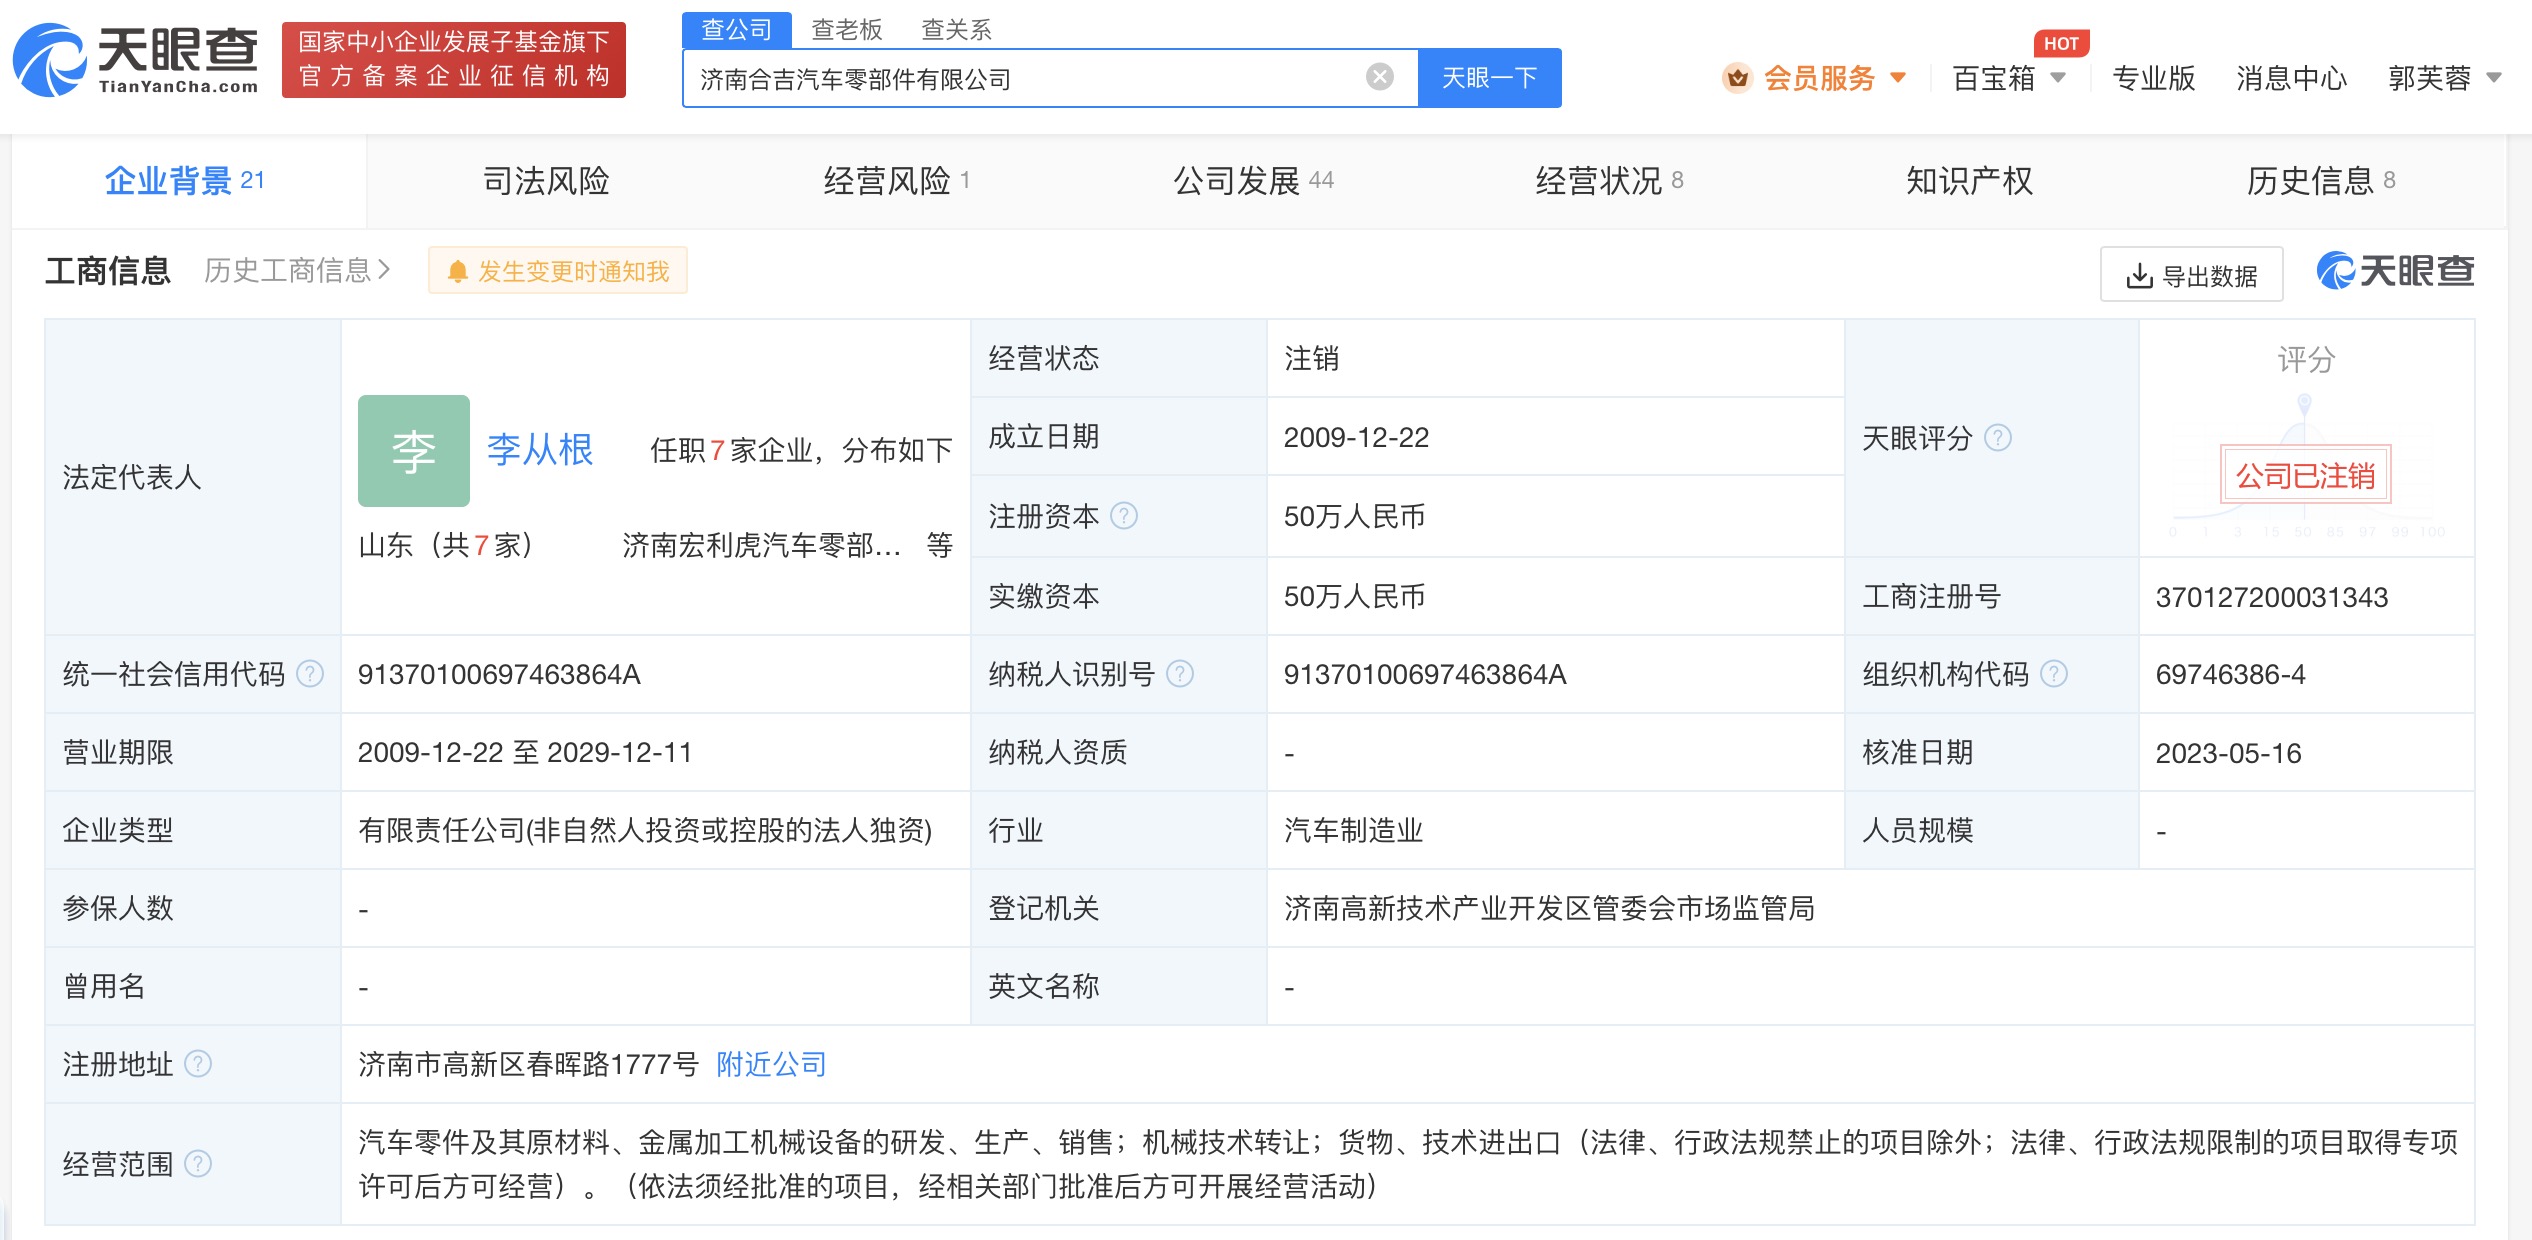This screenshot has width=2532, height=1240.
Task: Show help for 注册资本 question mark
Action: [1124, 516]
